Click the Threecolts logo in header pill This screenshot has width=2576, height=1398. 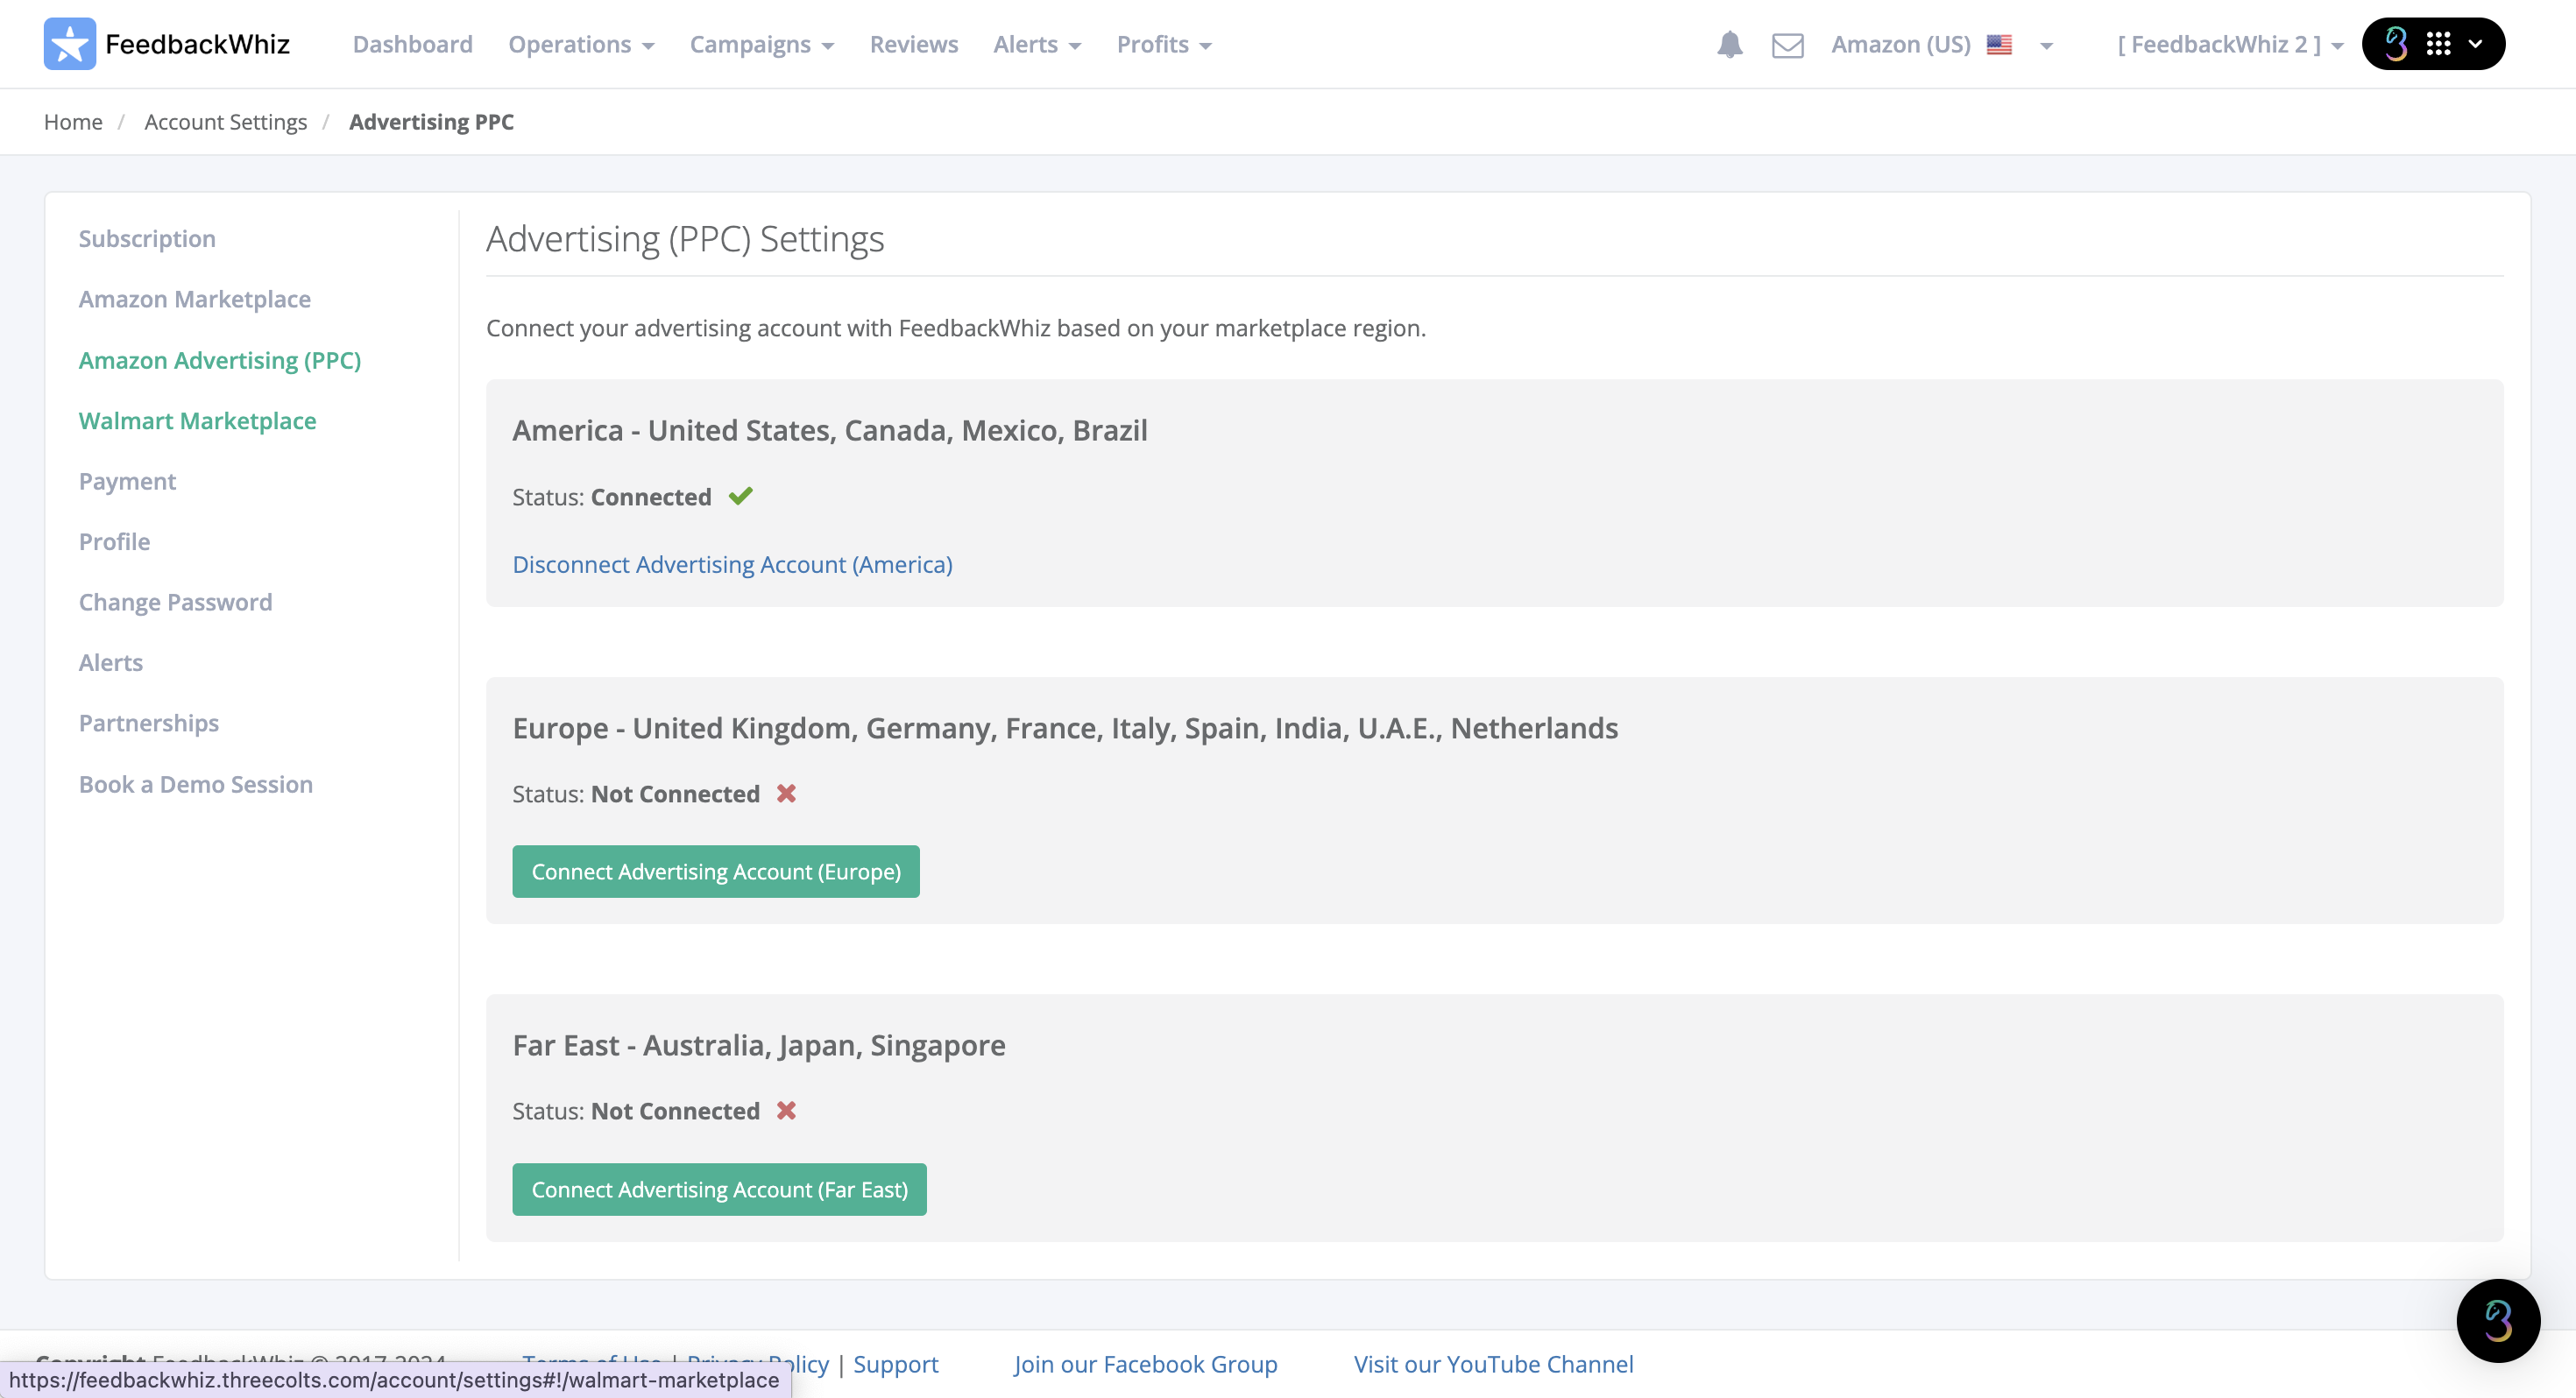(2396, 44)
